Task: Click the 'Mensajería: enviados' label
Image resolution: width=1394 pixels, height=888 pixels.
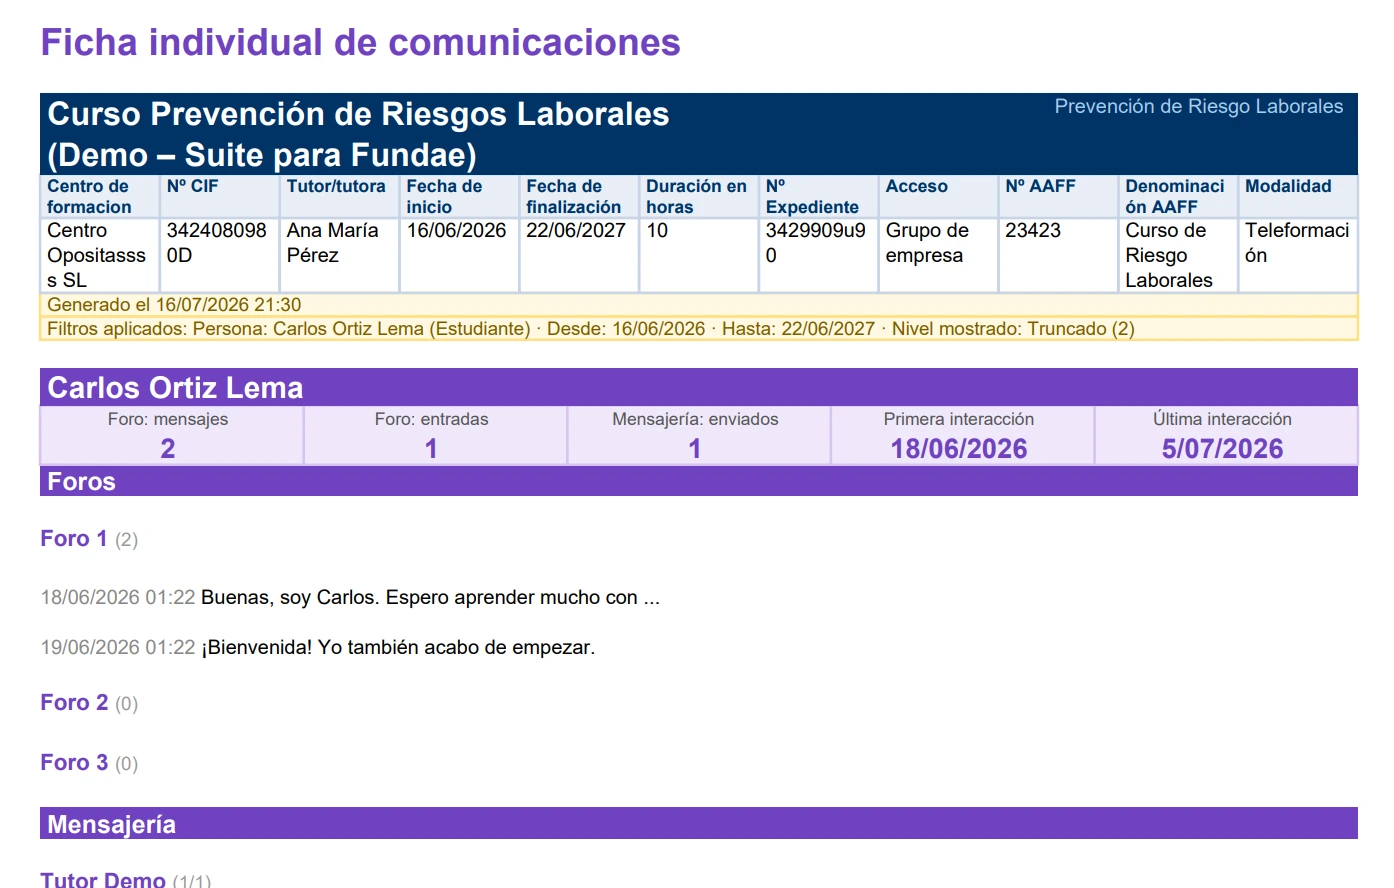Action: coord(695,419)
